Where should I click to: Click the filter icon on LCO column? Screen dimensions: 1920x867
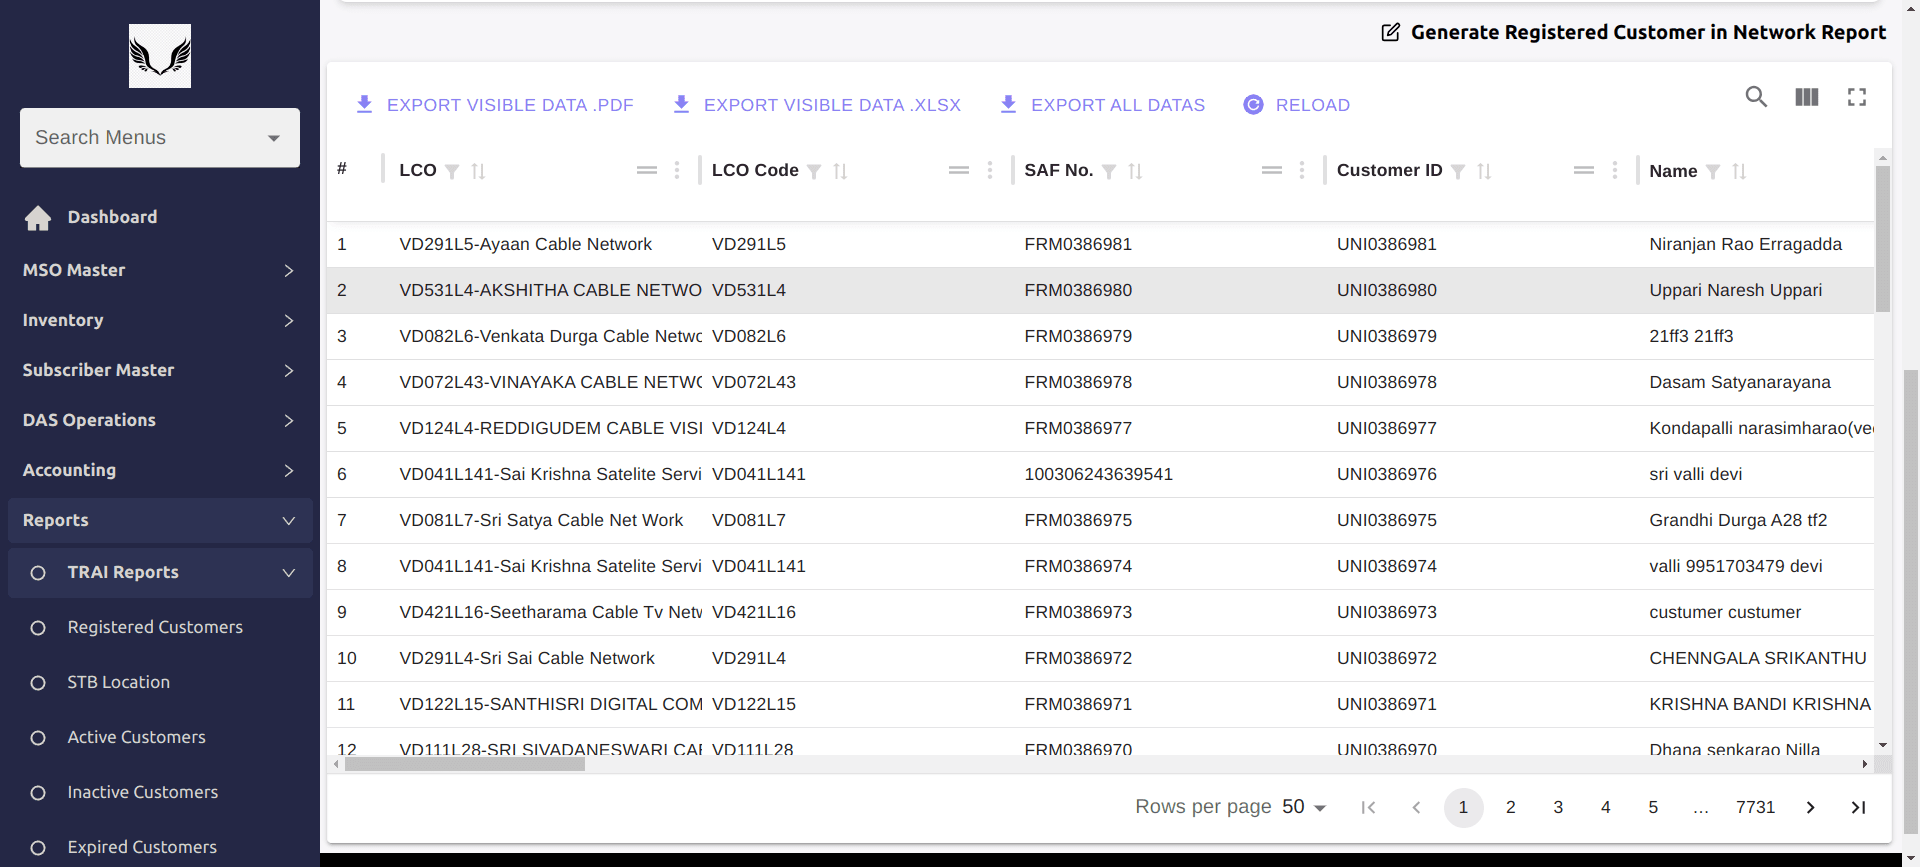(x=452, y=172)
